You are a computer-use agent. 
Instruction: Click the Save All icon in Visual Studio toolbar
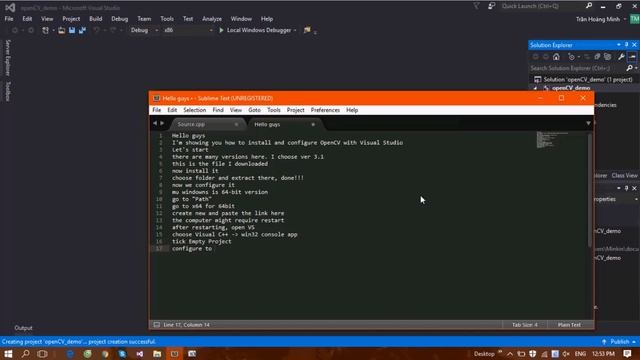pyautogui.click(x=82, y=30)
